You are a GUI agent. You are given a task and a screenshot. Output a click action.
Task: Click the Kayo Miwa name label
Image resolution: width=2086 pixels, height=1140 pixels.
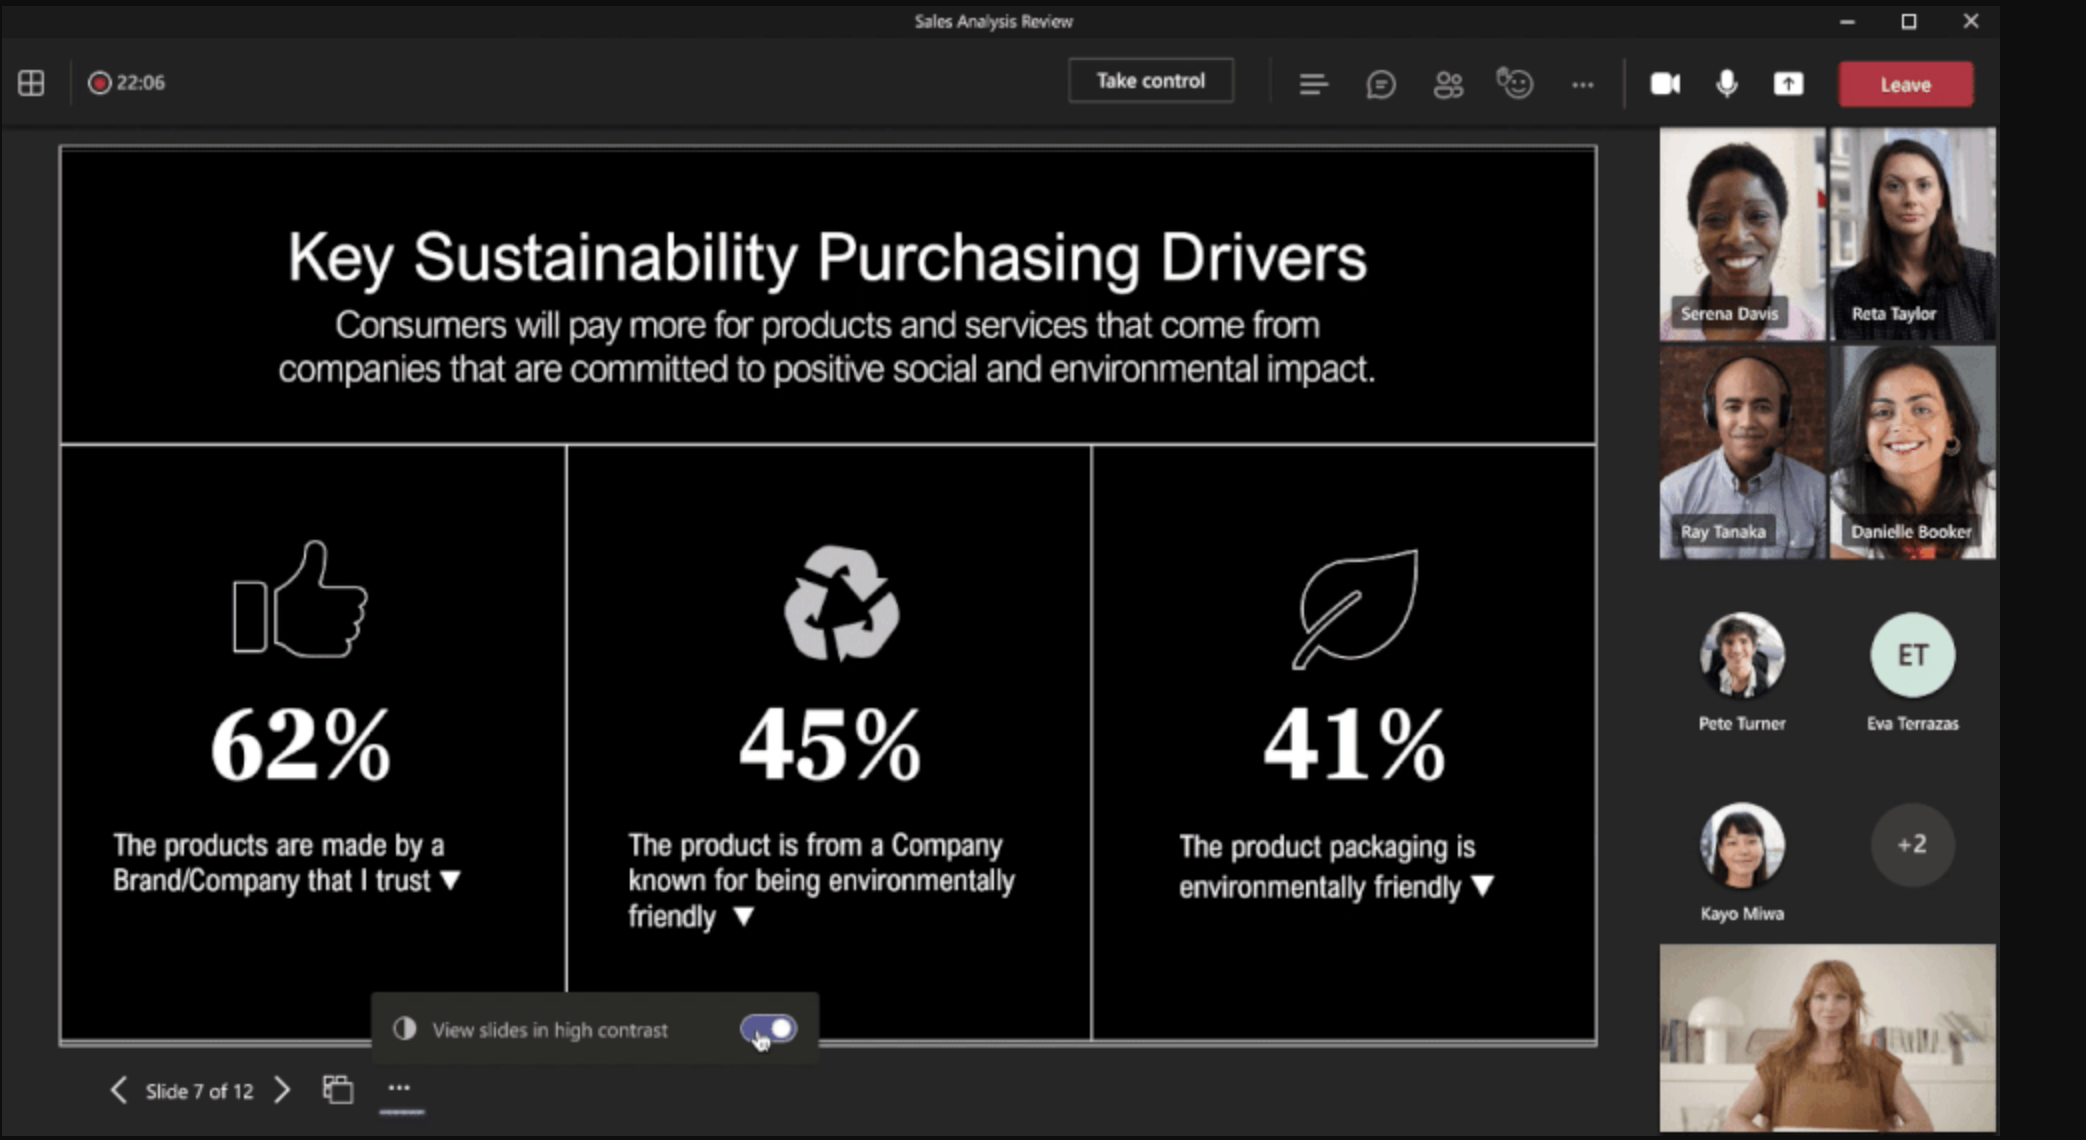1742,913
